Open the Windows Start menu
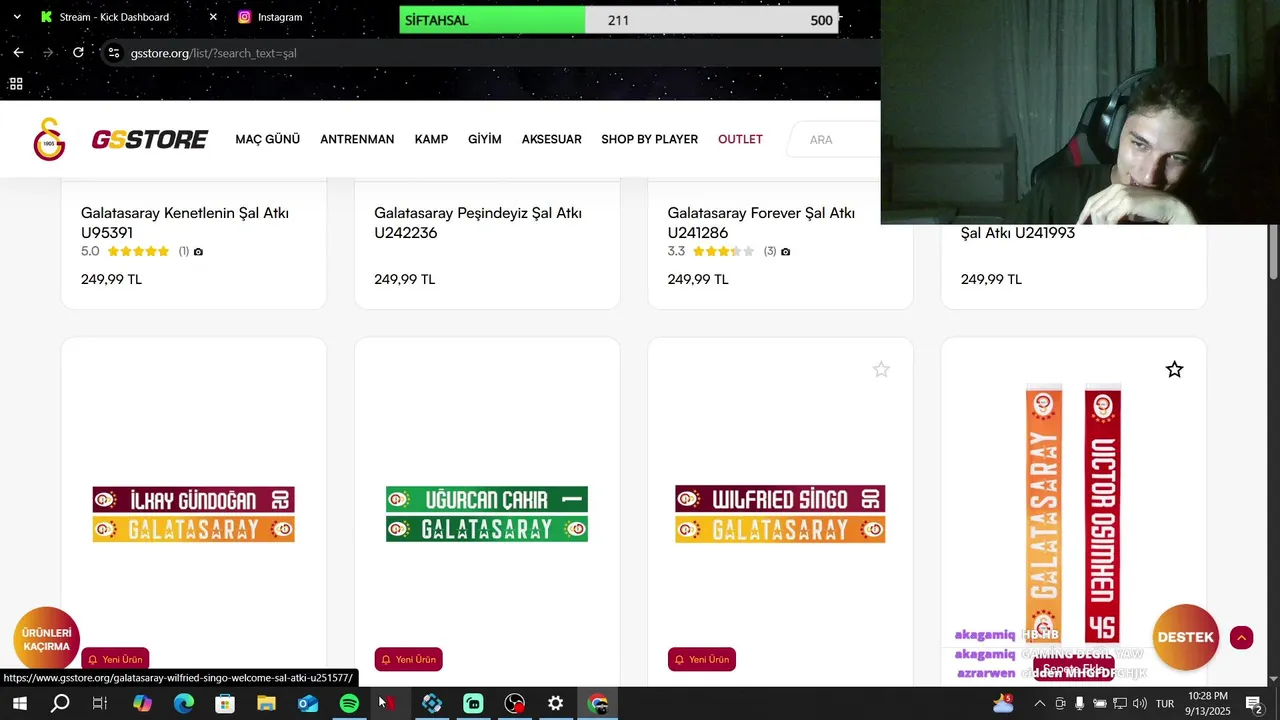Image resolution: width=1280 pixels, height=720 pixels. pos(19,704)
